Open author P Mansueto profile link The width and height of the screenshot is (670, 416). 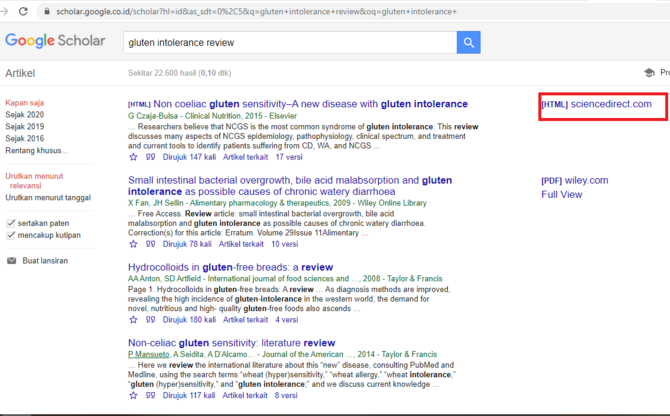pyautogui.click(x=148, y=354)
